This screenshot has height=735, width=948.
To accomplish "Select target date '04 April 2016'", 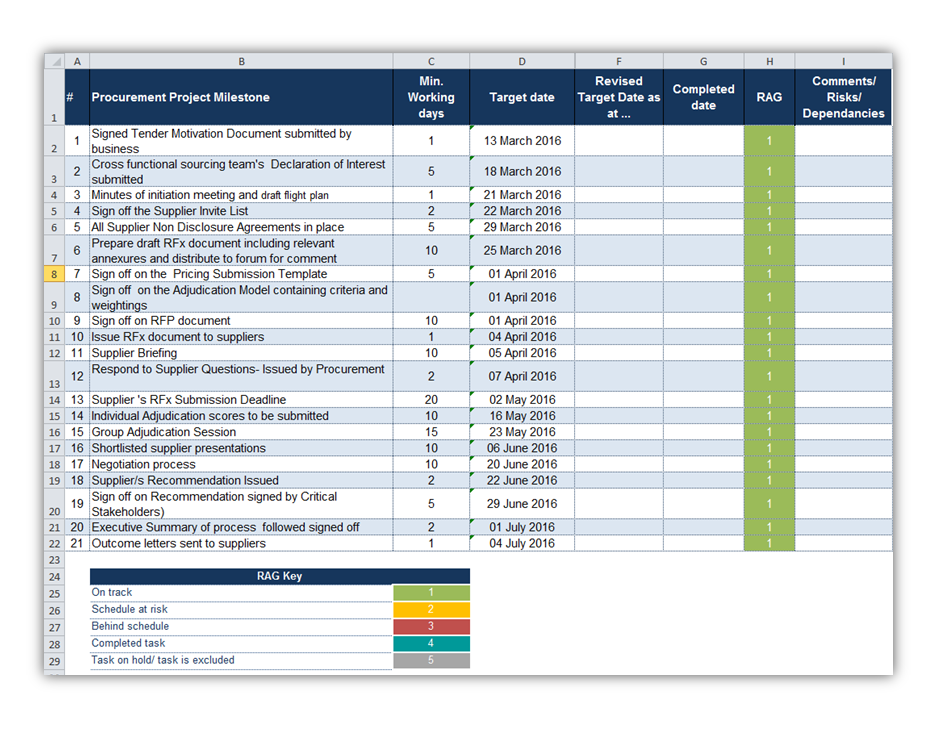I will (x=522, y=337).
